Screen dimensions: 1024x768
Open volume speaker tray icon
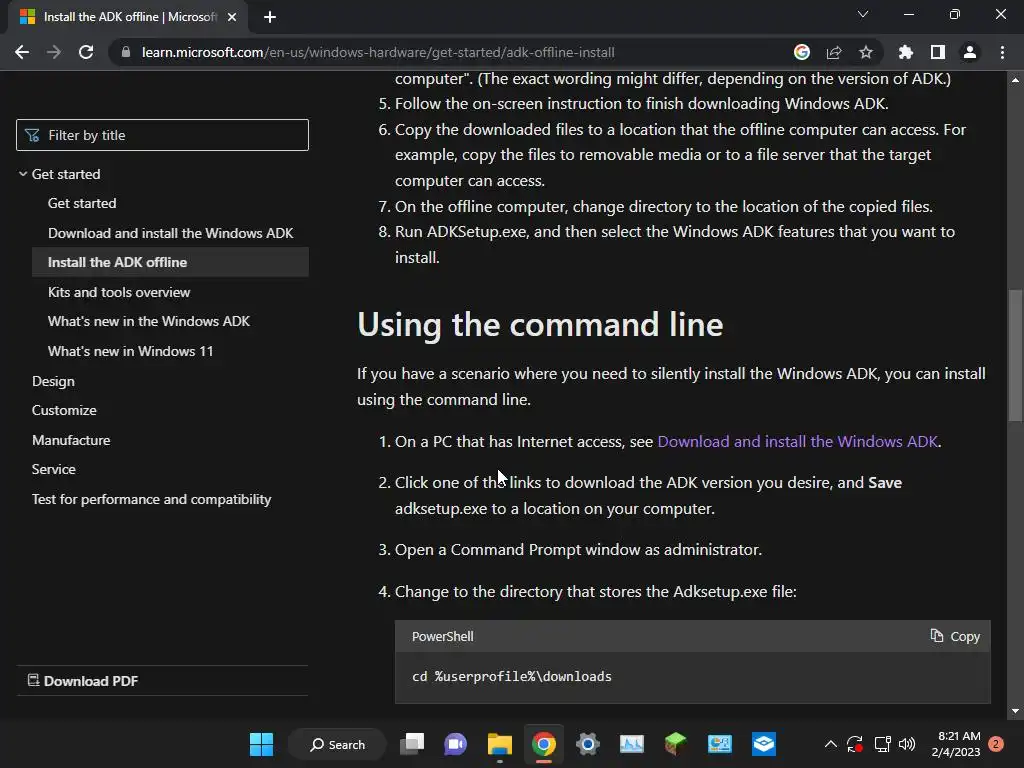click(x=906, y=744)
